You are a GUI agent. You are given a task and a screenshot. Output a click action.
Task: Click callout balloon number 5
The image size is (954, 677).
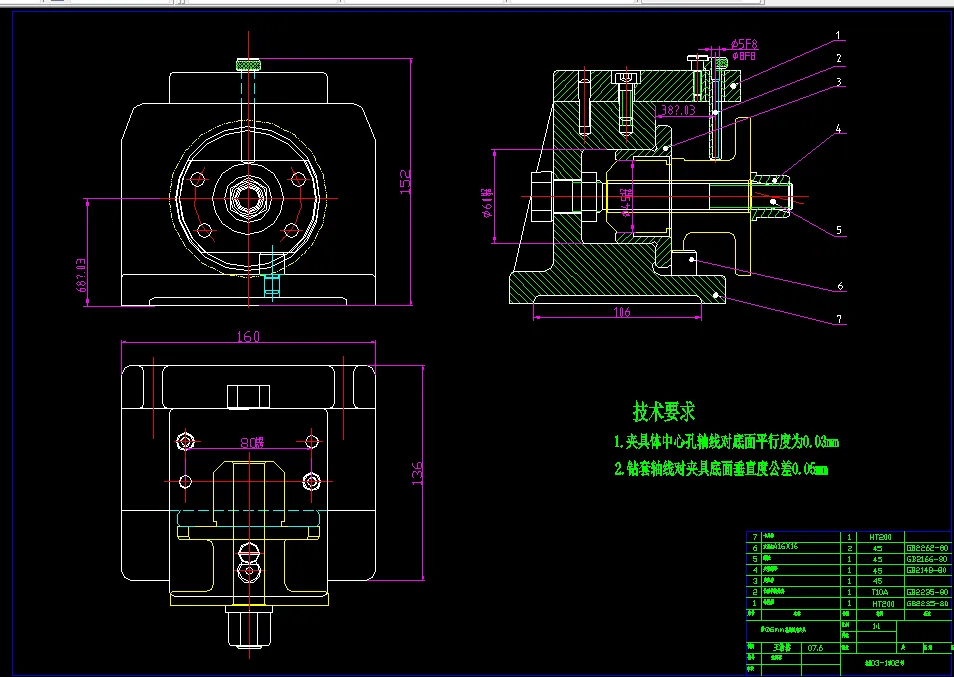[839, 230]
